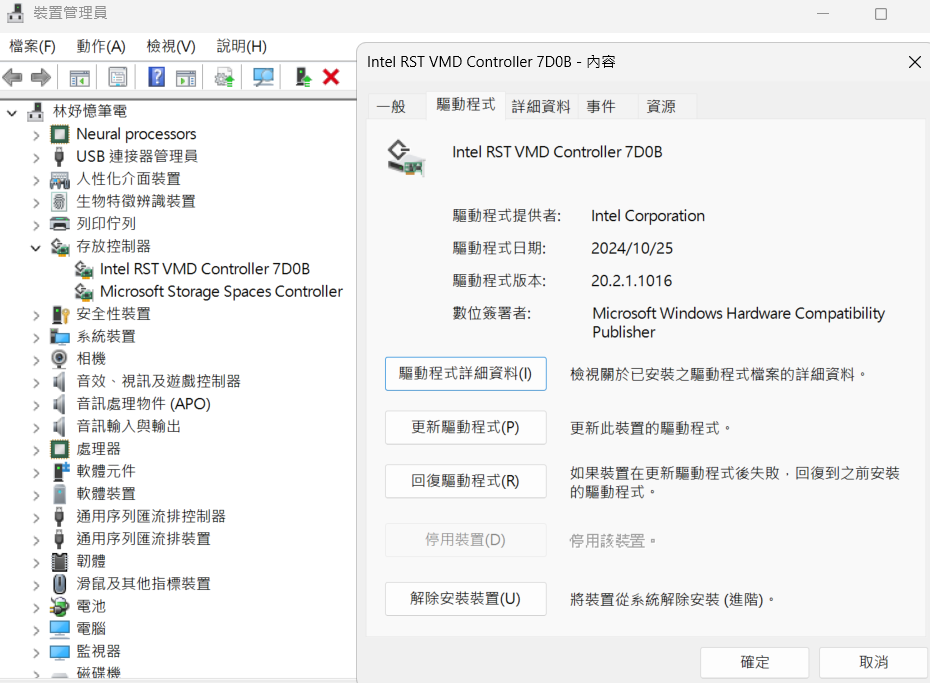
Task: Click the 回復驅動程式(R) button
Action: coord(466,481)
